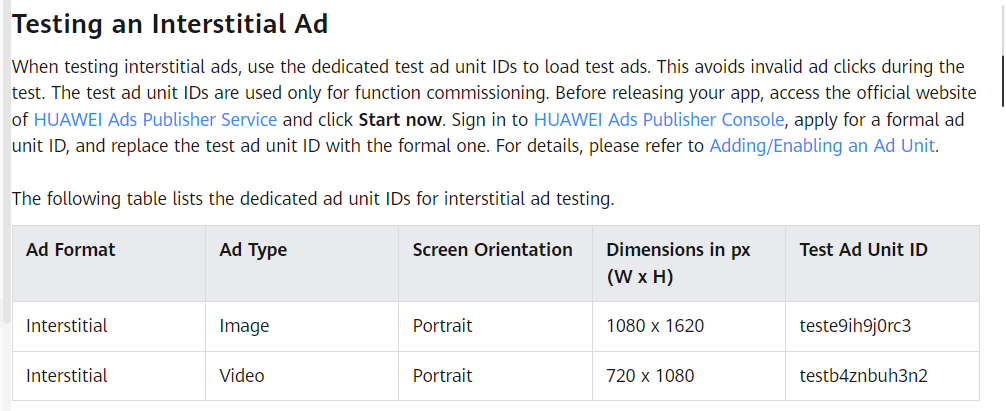The image size is (1006, 411).
Task: Click the Ad Type column header
Action: [253, 250]
